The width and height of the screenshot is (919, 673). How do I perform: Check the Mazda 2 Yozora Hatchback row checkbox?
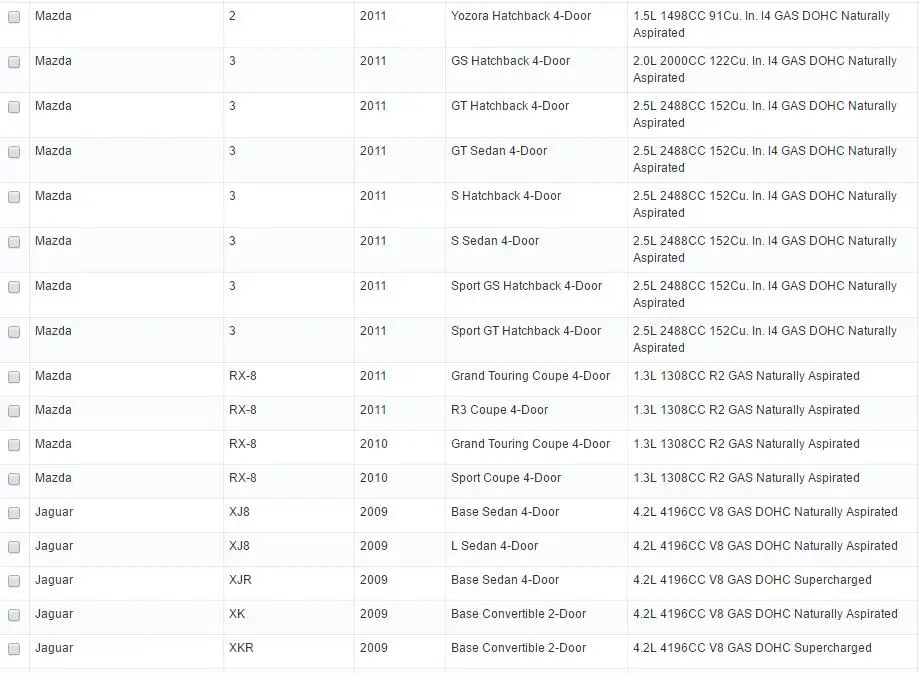coord(14,17)
